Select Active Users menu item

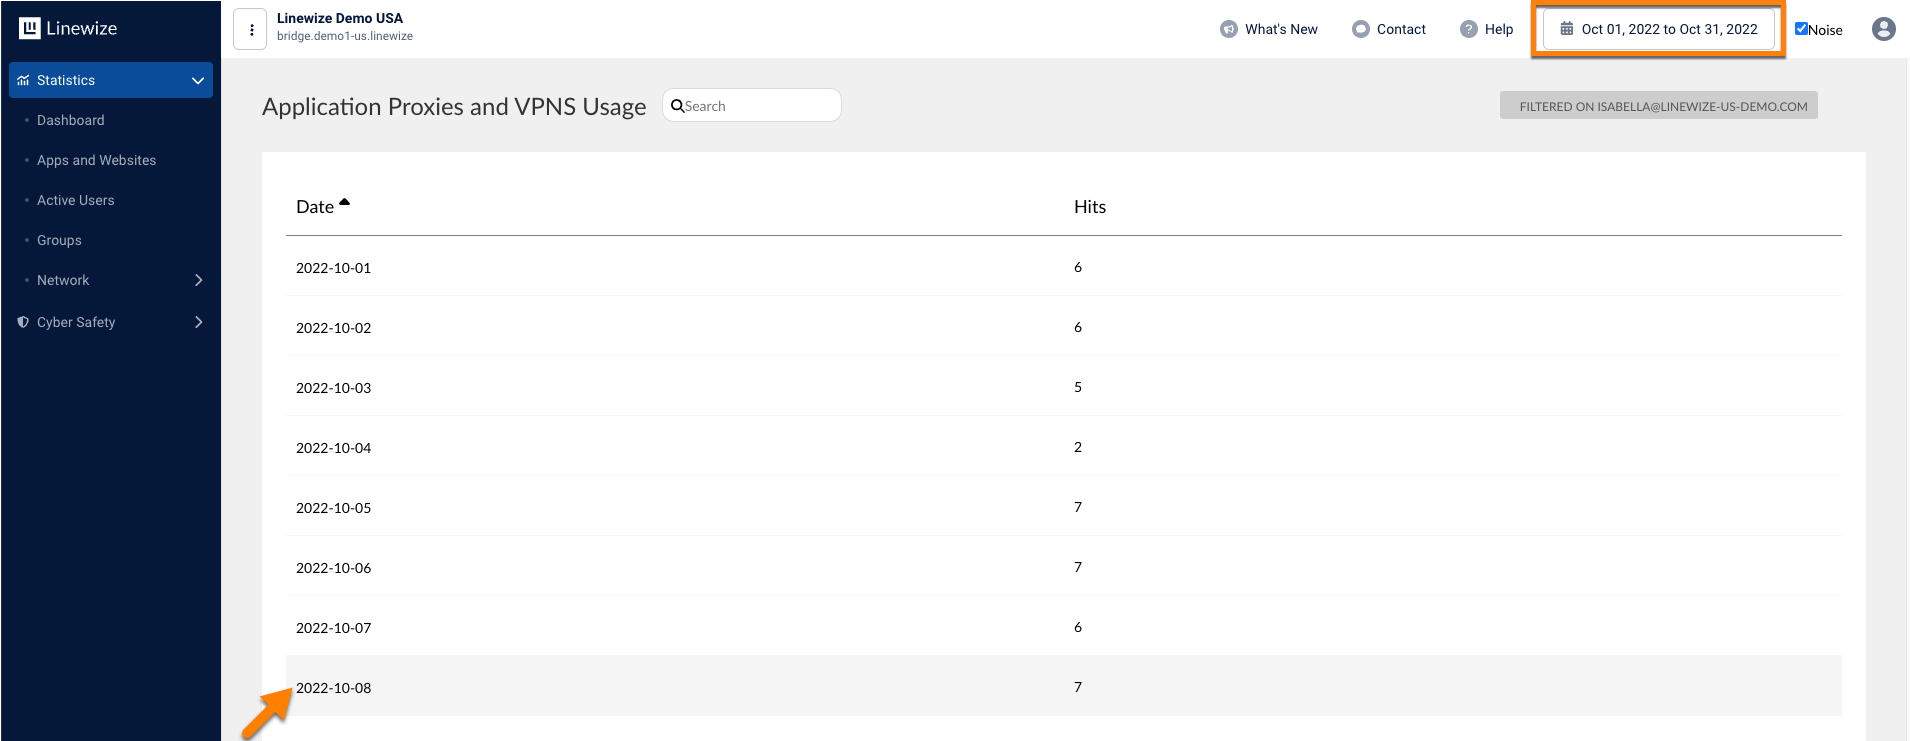point(75,200)
